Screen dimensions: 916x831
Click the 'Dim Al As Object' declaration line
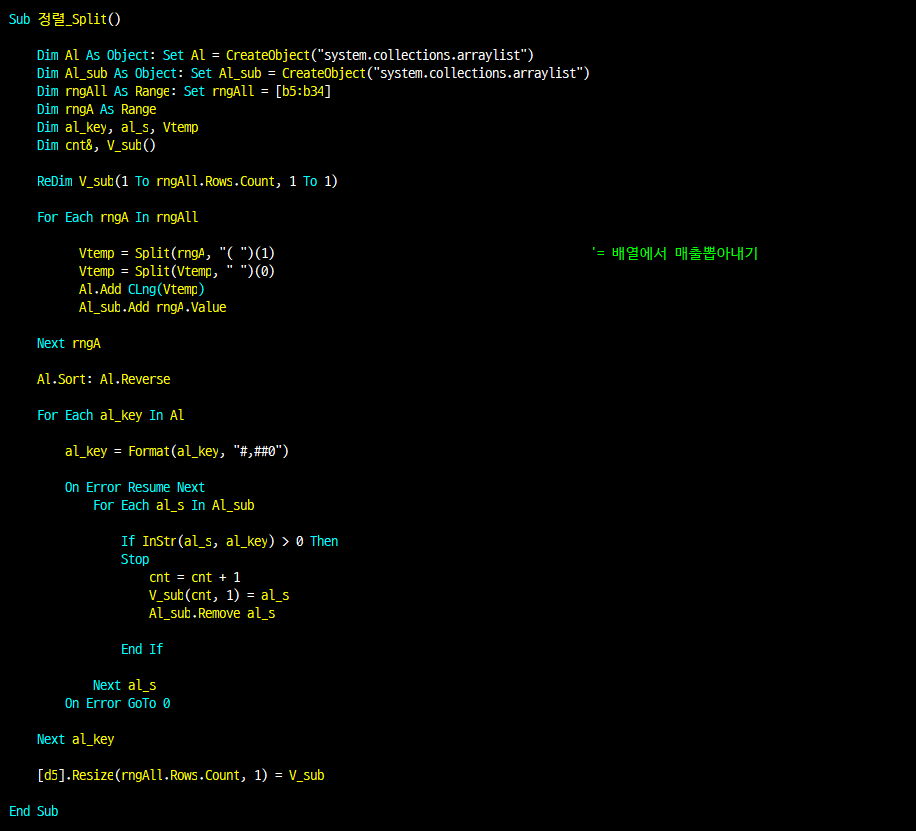285,56
